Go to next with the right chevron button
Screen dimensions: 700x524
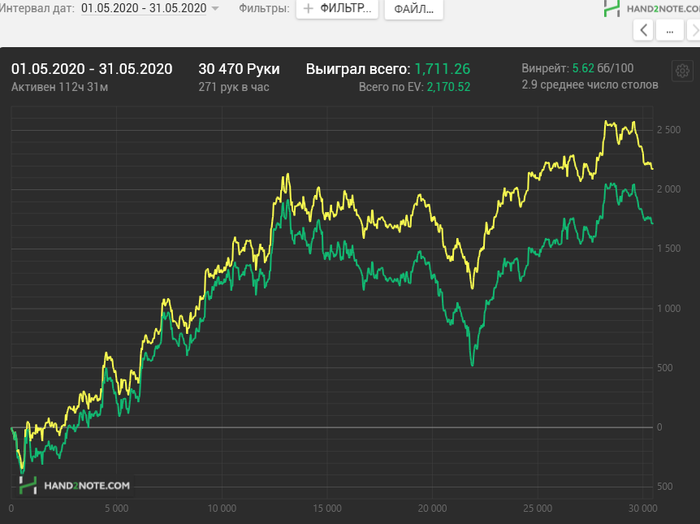click(x=694, y=30)
